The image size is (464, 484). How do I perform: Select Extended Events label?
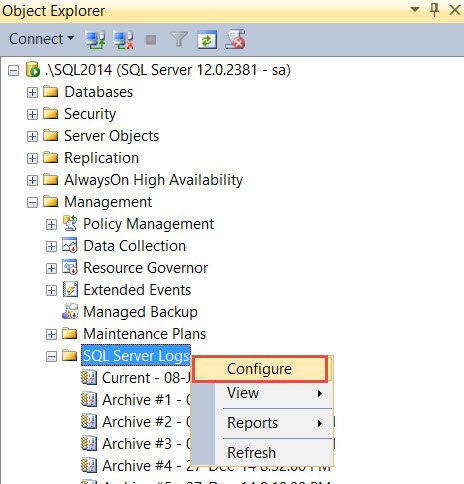[137, 290]
